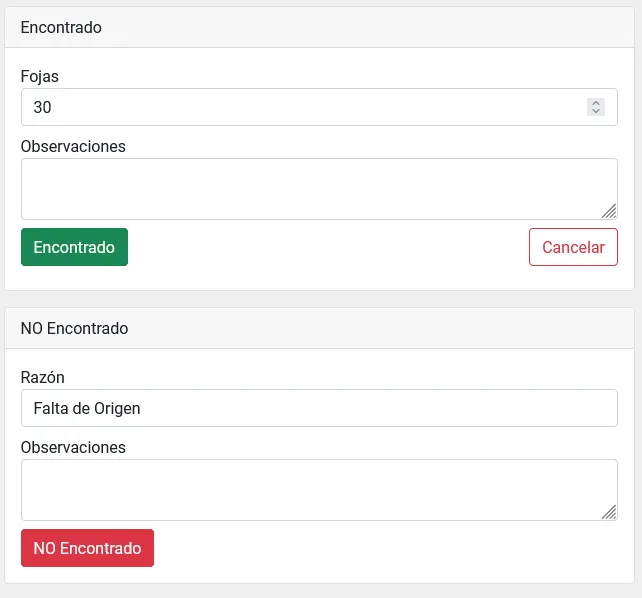
Task: Grab the resize handle of the lower Observaciones textarea
Action: coord(609,512)
